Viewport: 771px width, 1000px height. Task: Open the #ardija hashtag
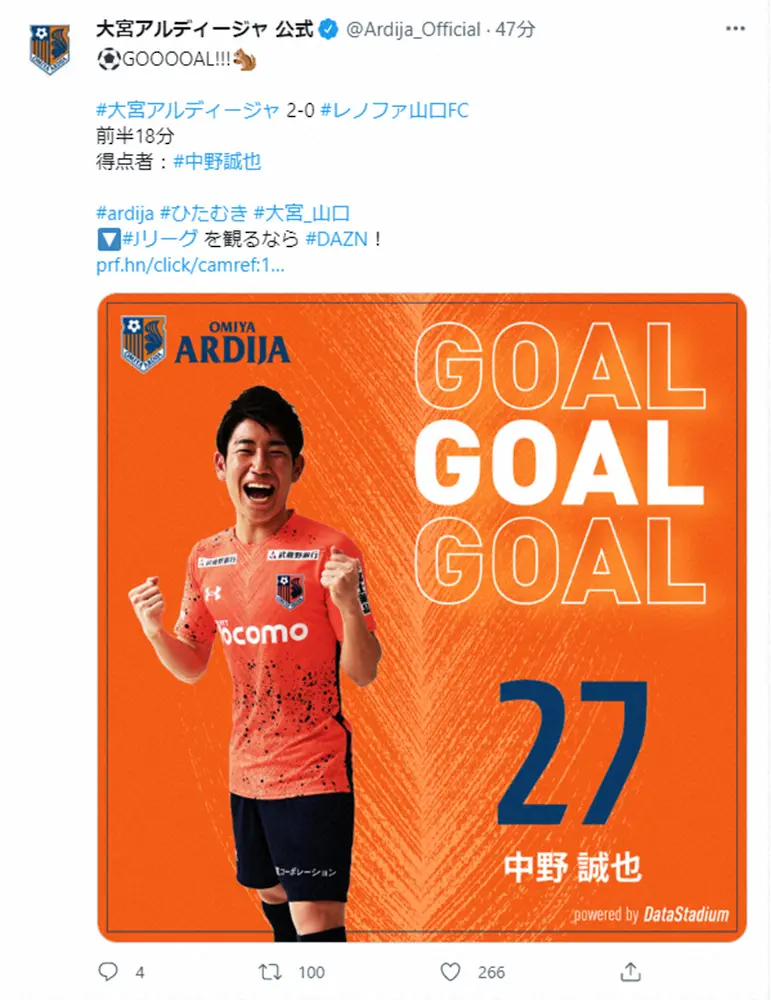pyautogui.click(x=125, y=213)
